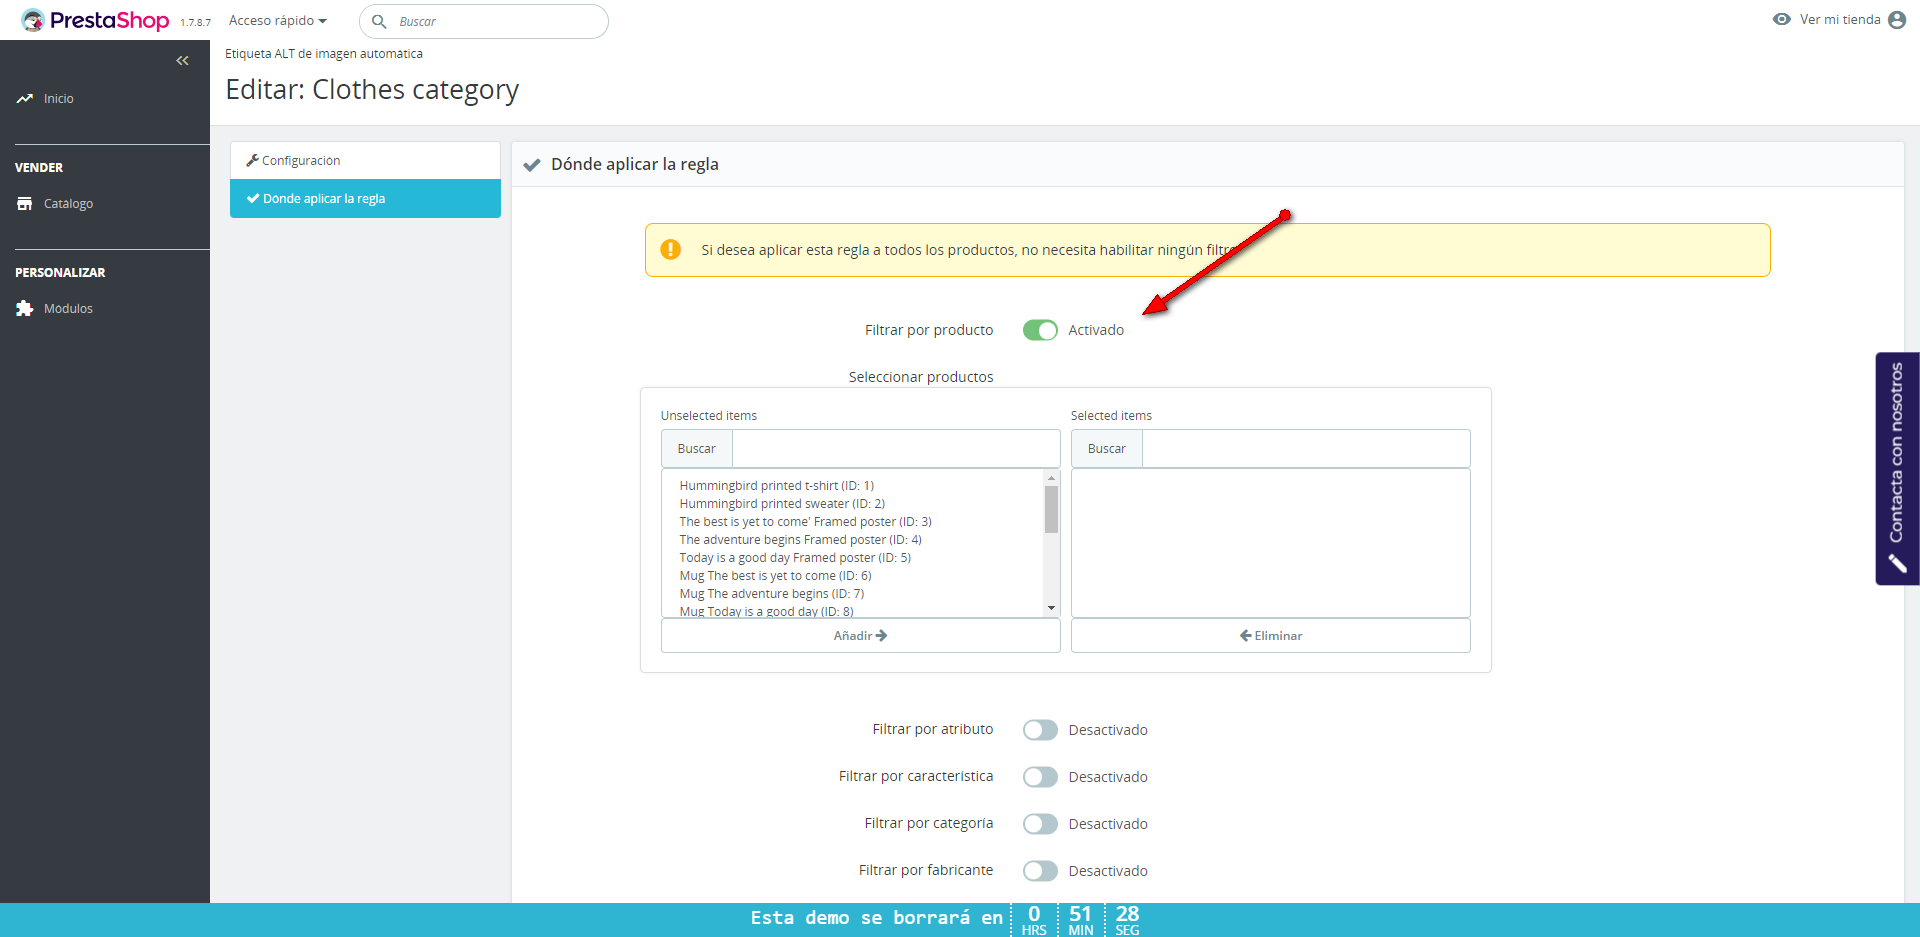Viewport: 1920px width, 937px height.
Task: Enable the Filtrar por caracteristica toggle
Action: [1040, 777]
